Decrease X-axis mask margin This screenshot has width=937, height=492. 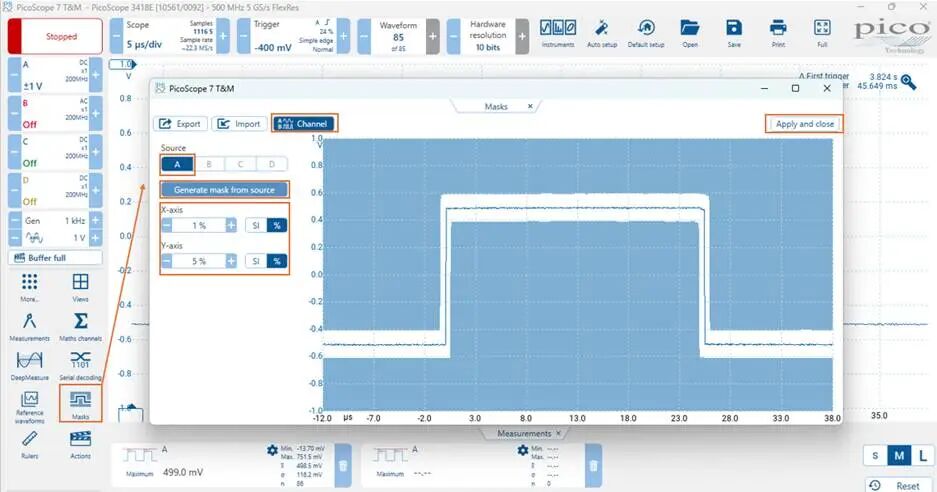click(x=167, y=225)
